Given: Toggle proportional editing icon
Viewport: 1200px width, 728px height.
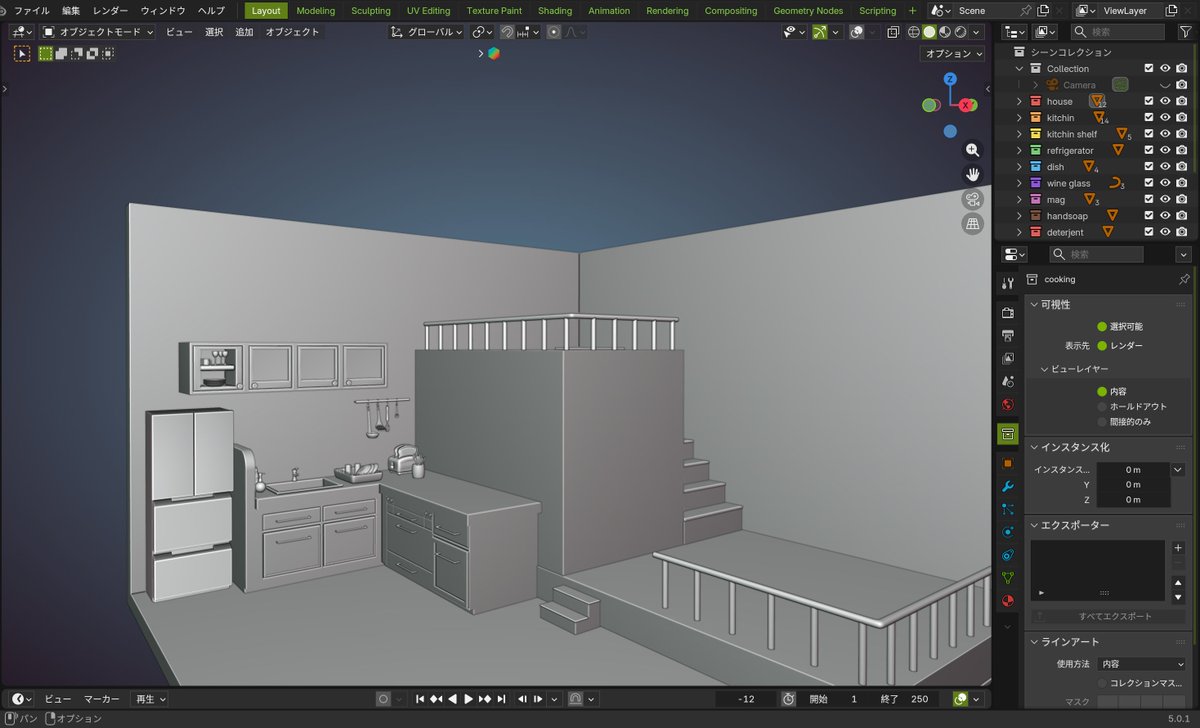Looking at the screenshot, I should pos(554,32).
